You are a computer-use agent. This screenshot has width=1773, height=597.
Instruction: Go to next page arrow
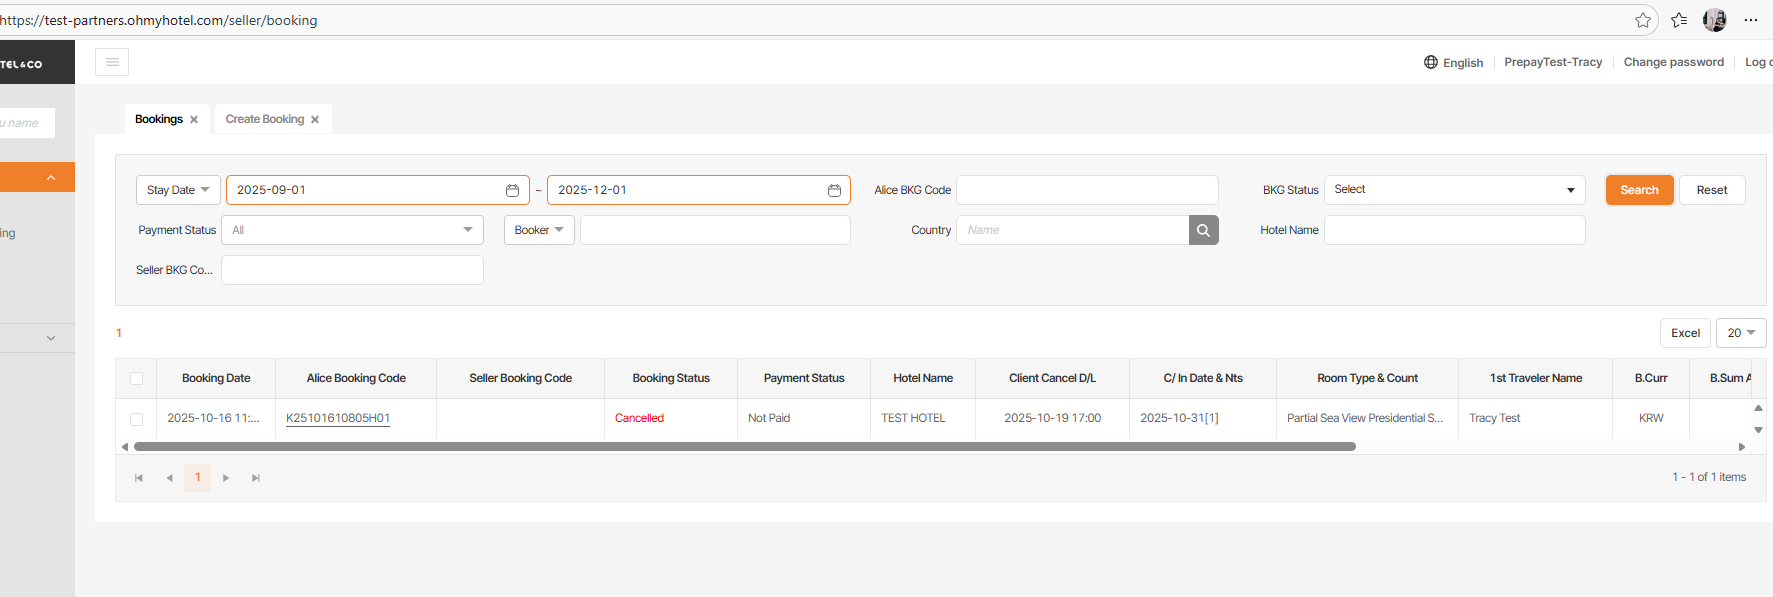point(226,478)
